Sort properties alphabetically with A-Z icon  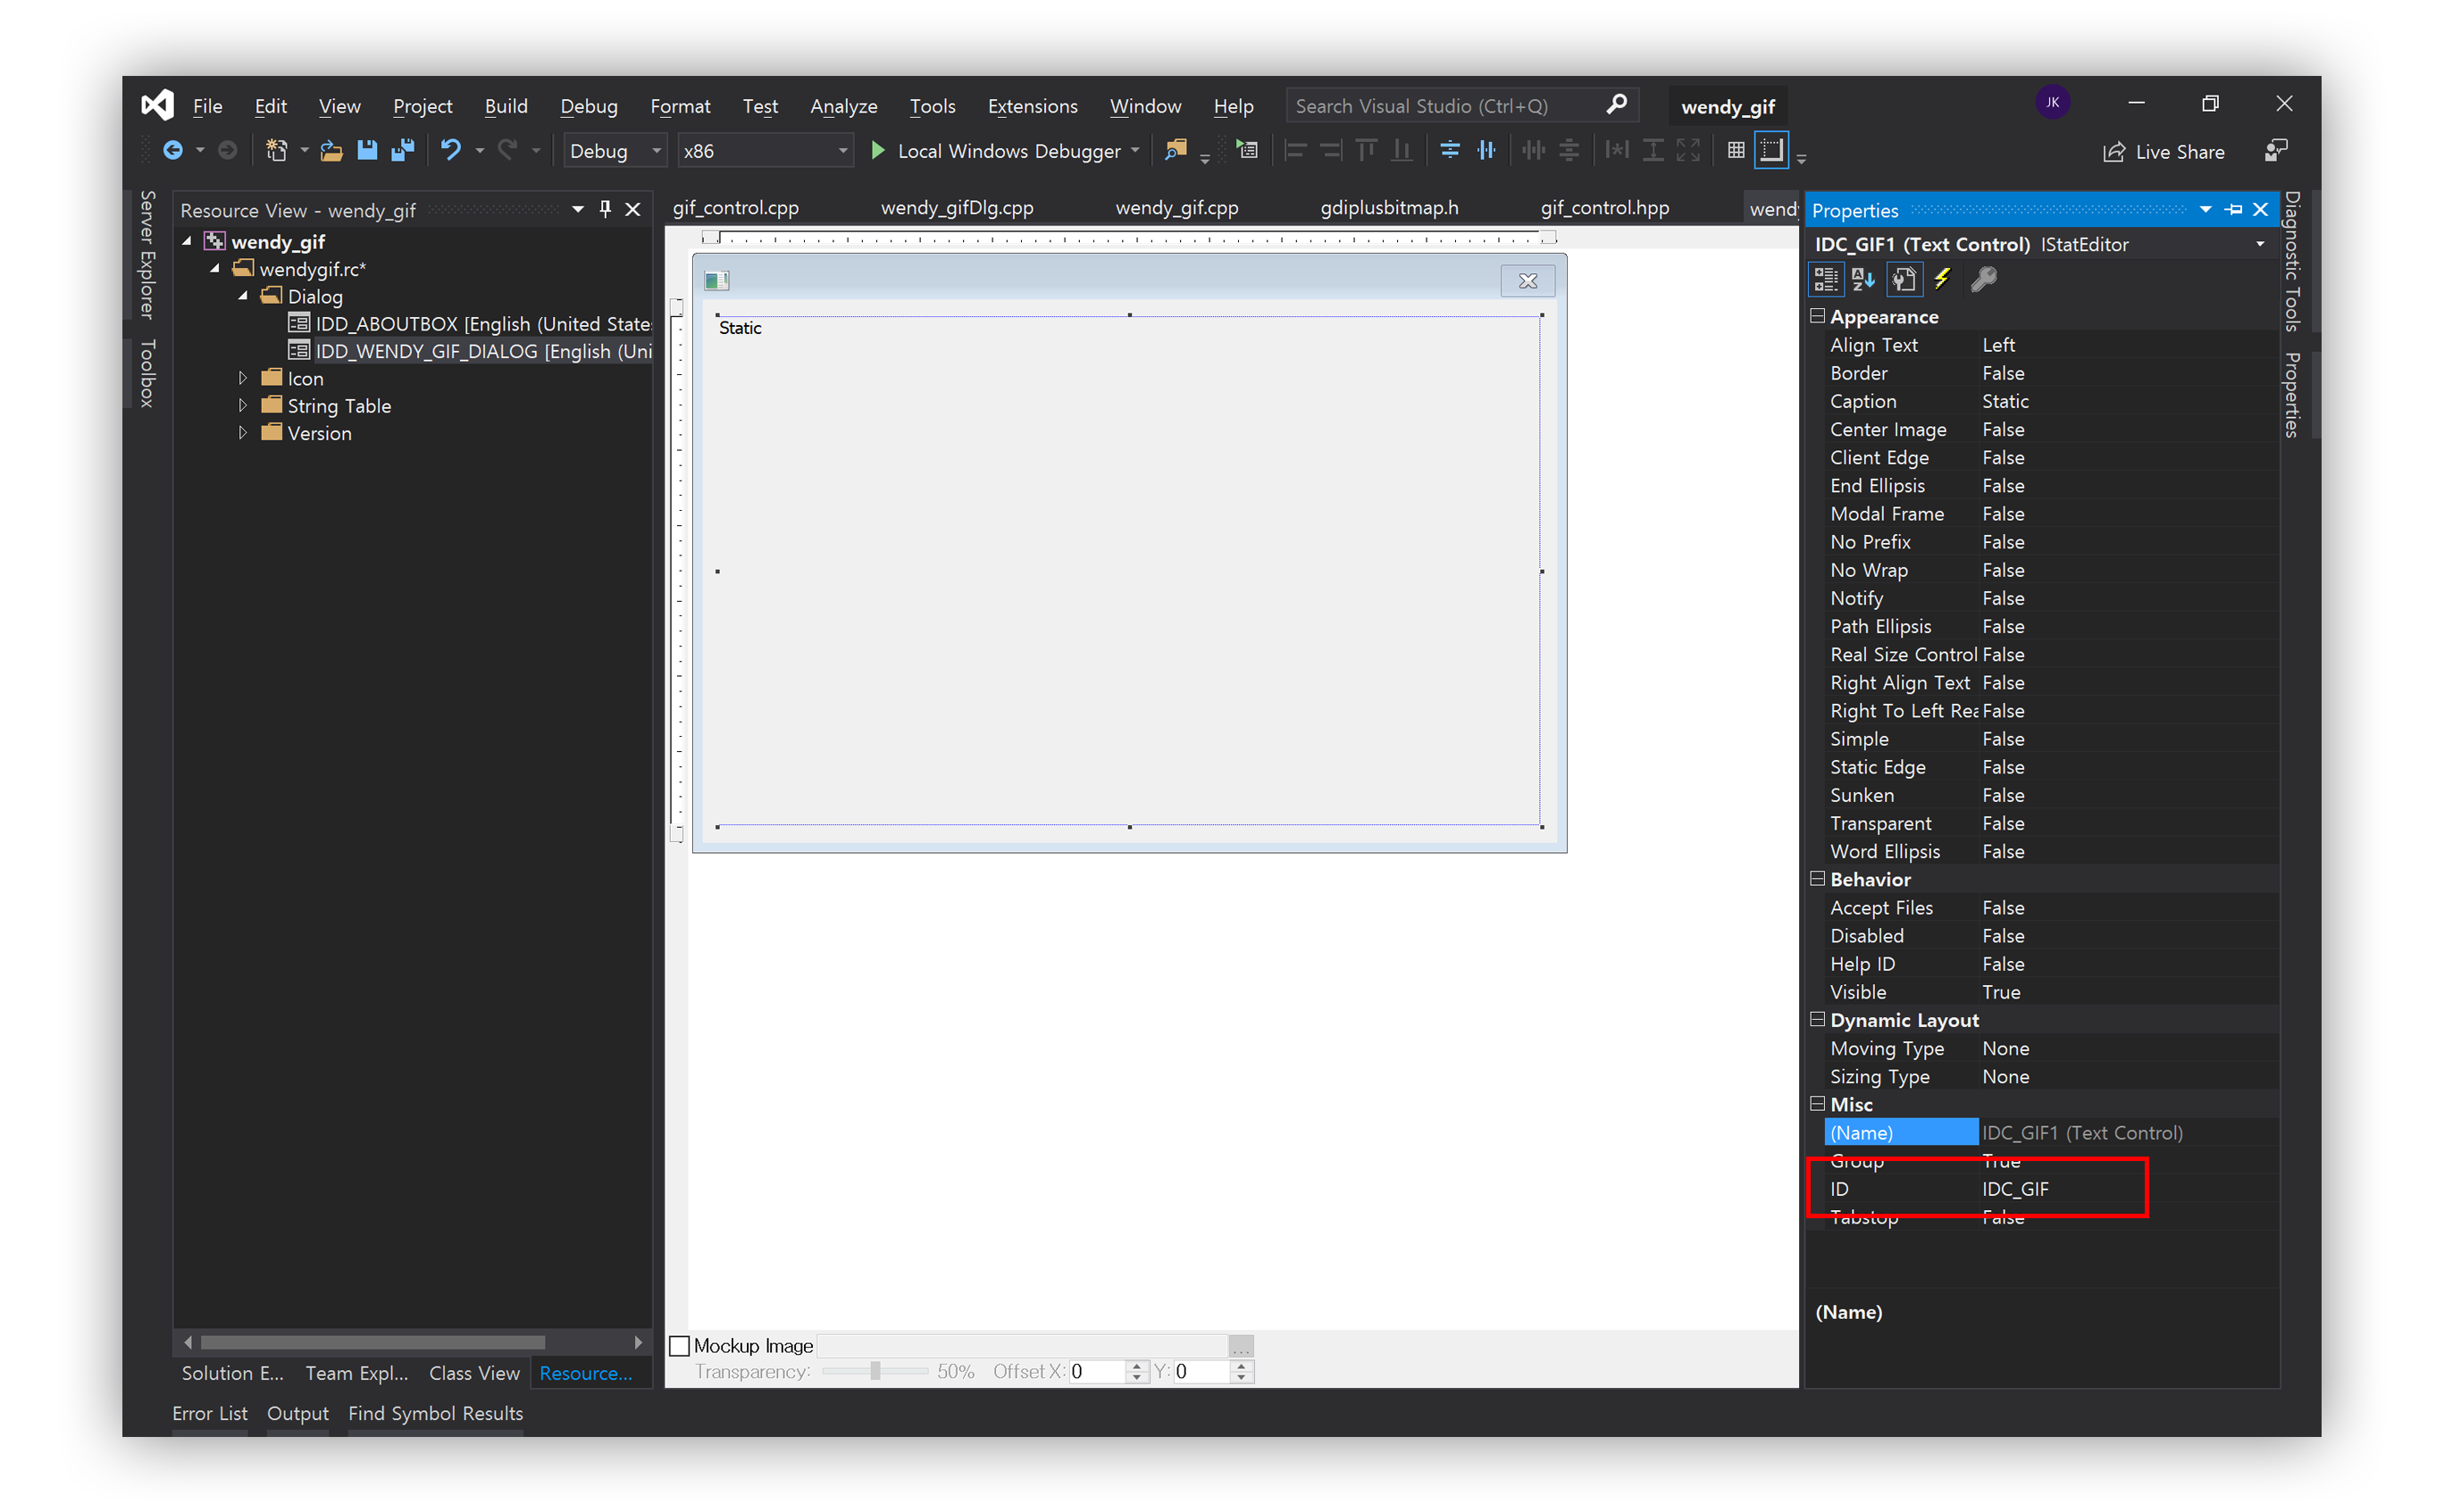point(1862,280)
